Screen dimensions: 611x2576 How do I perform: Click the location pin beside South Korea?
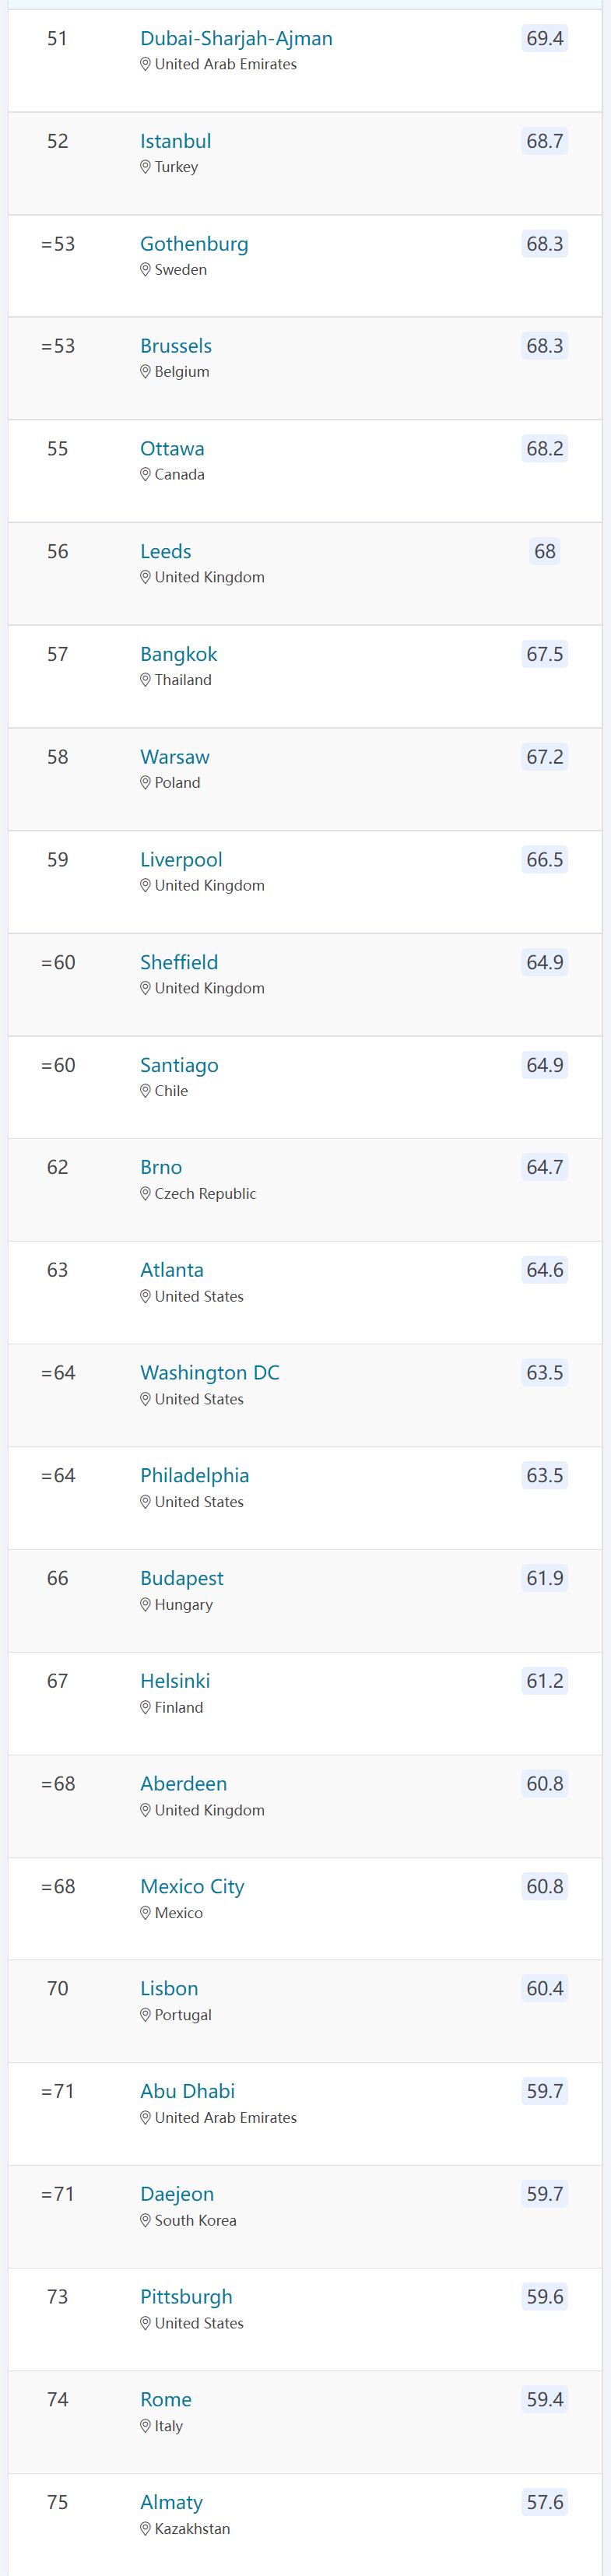(x=145, y=2221)
